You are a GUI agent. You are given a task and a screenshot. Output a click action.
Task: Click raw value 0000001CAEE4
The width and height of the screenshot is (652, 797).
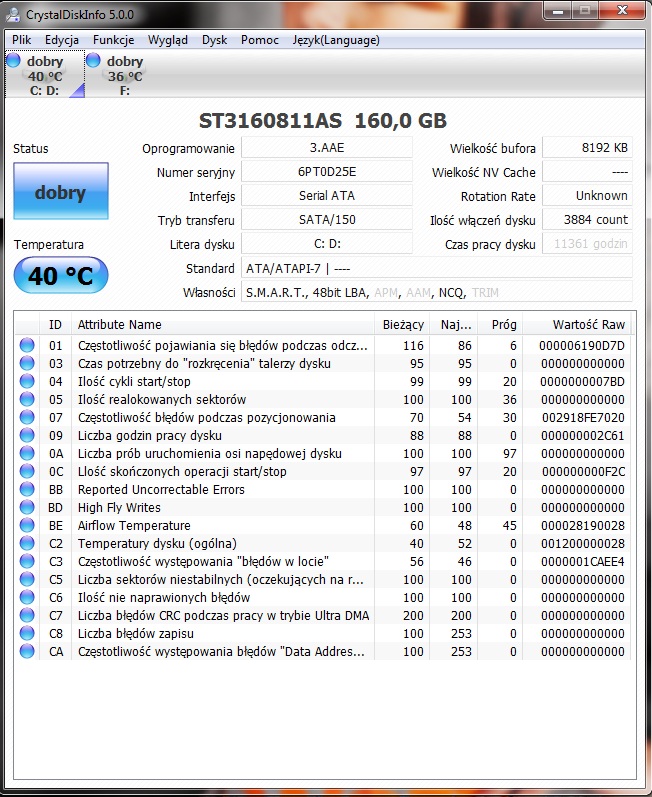click(582, 561)
